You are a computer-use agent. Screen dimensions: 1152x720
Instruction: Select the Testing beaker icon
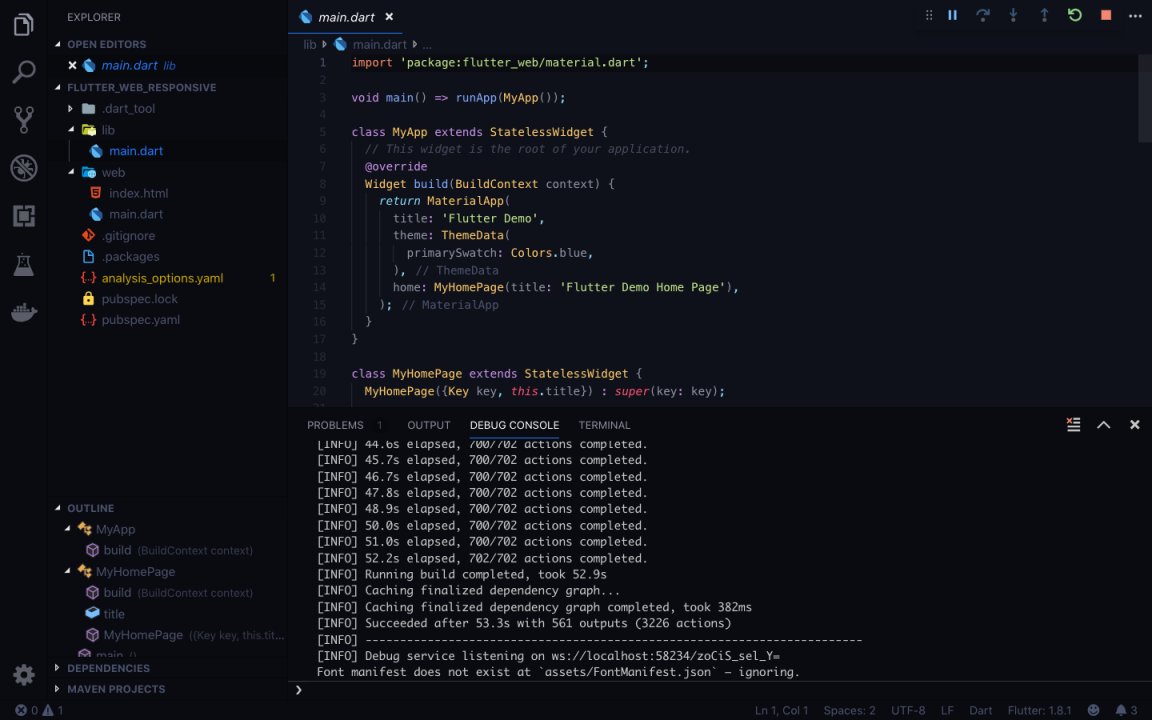(23, 263)
